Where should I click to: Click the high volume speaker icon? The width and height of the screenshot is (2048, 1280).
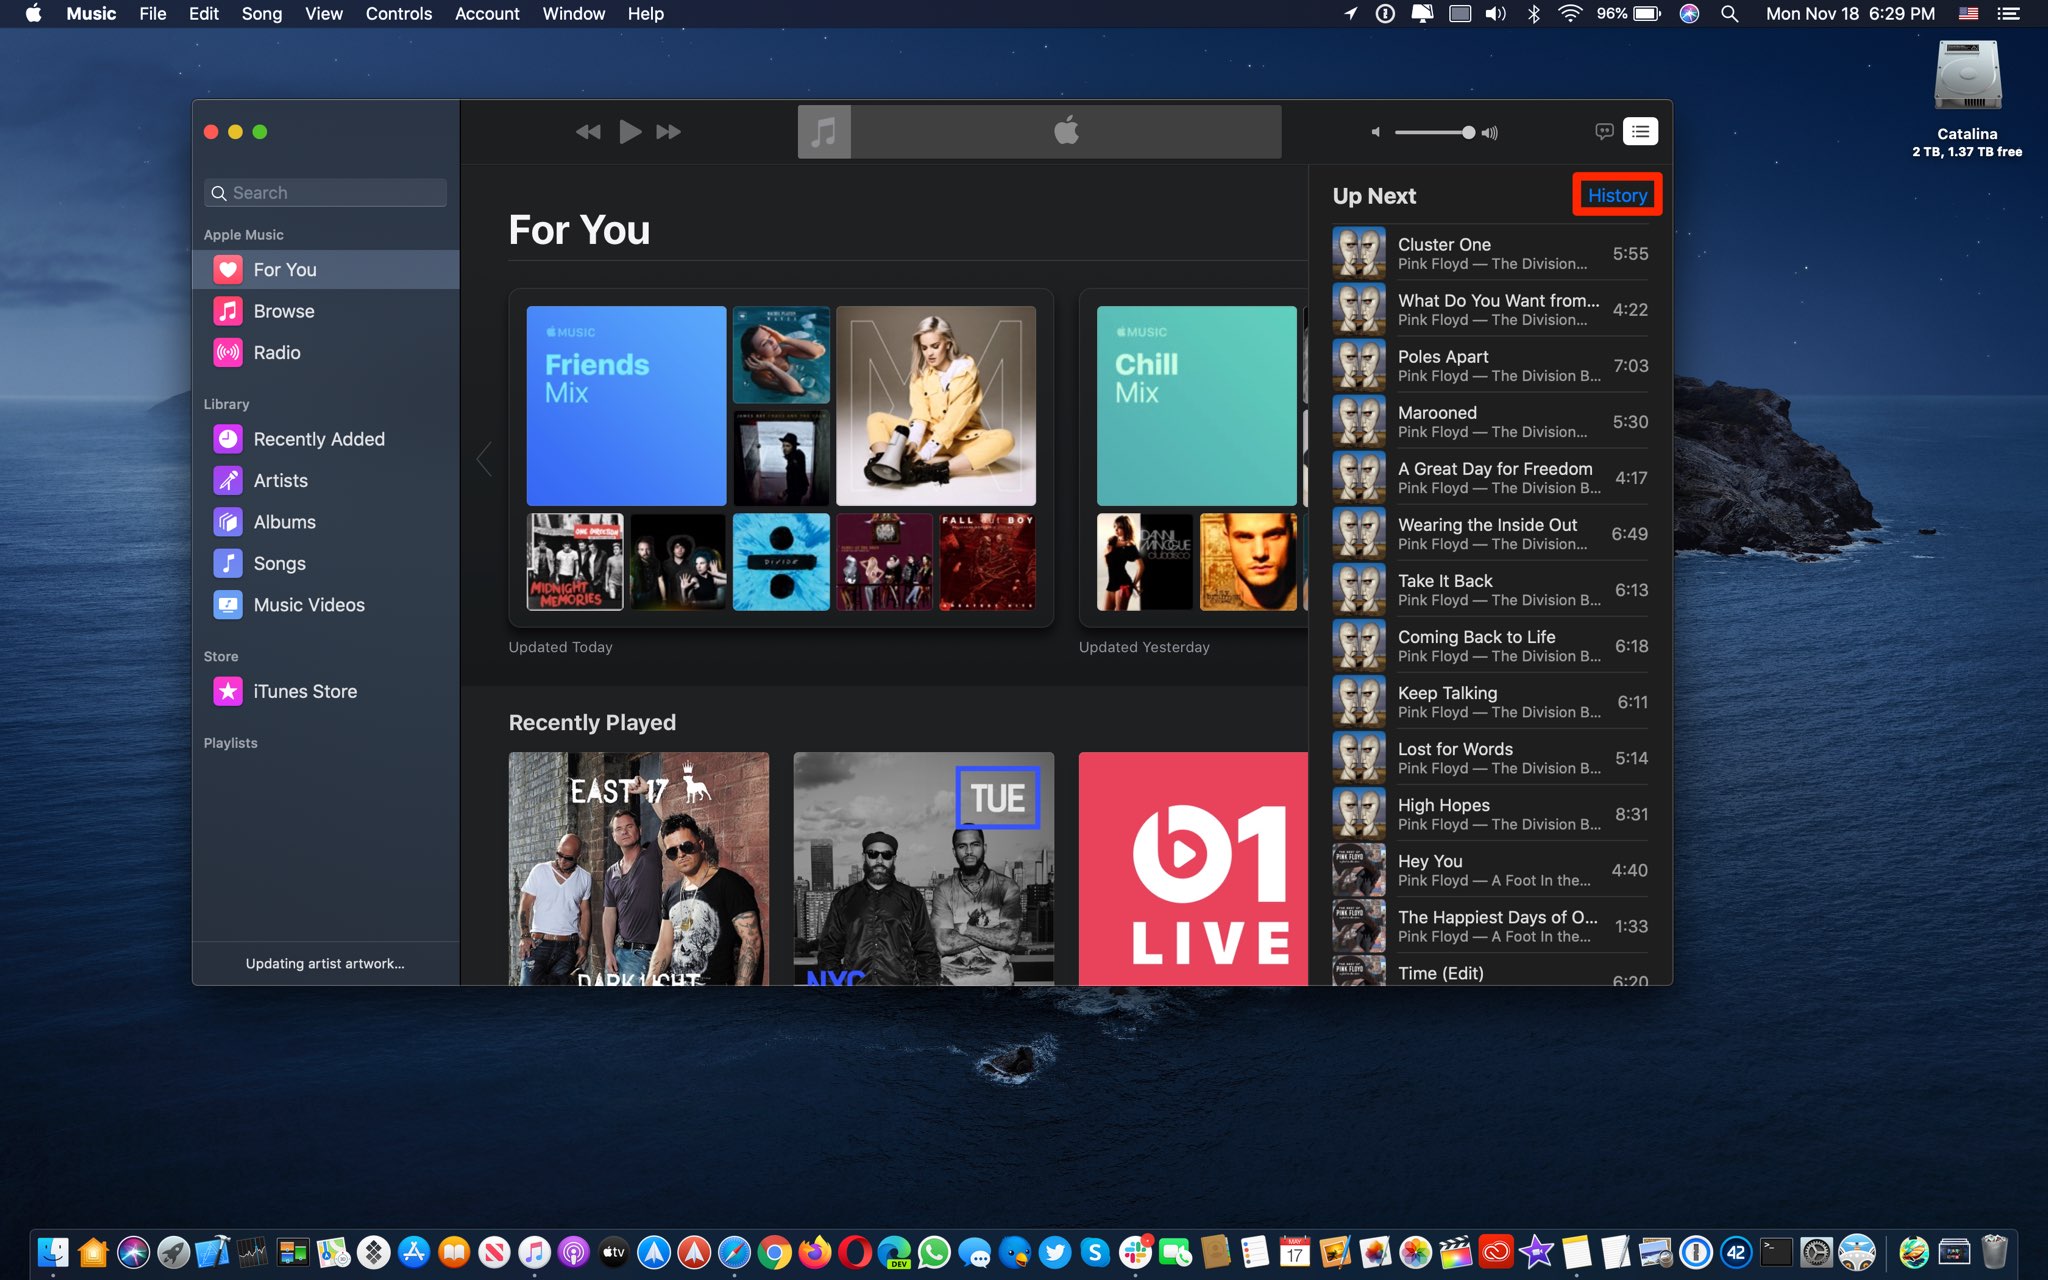pyautogui.click(x=1489, y=133)
